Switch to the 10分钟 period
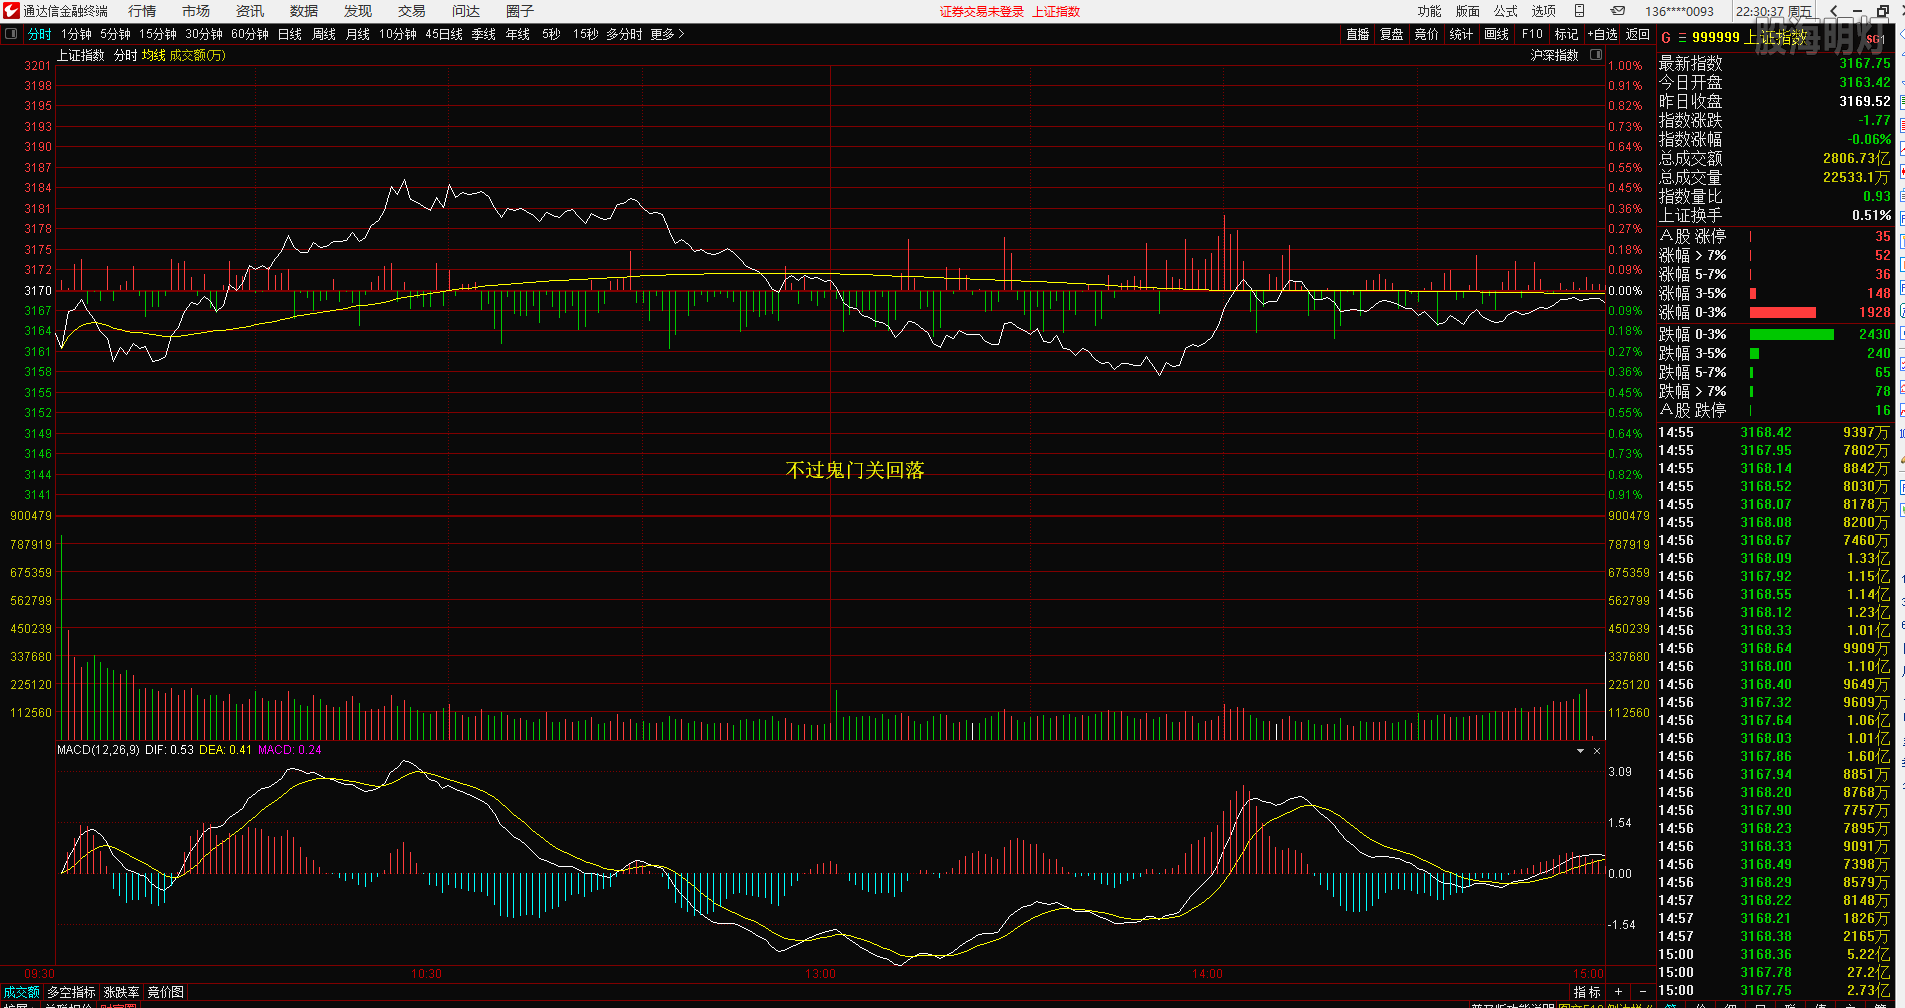1905x1008 pixels. click(398, 34)
